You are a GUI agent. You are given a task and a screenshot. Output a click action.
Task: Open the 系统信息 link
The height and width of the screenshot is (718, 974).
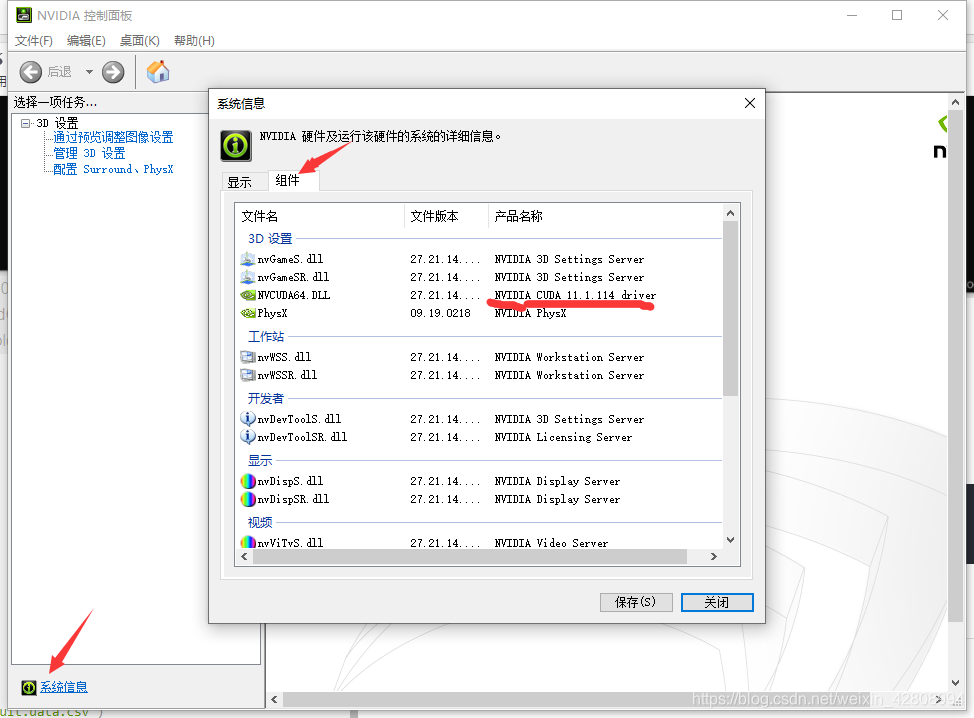[63, 687]
